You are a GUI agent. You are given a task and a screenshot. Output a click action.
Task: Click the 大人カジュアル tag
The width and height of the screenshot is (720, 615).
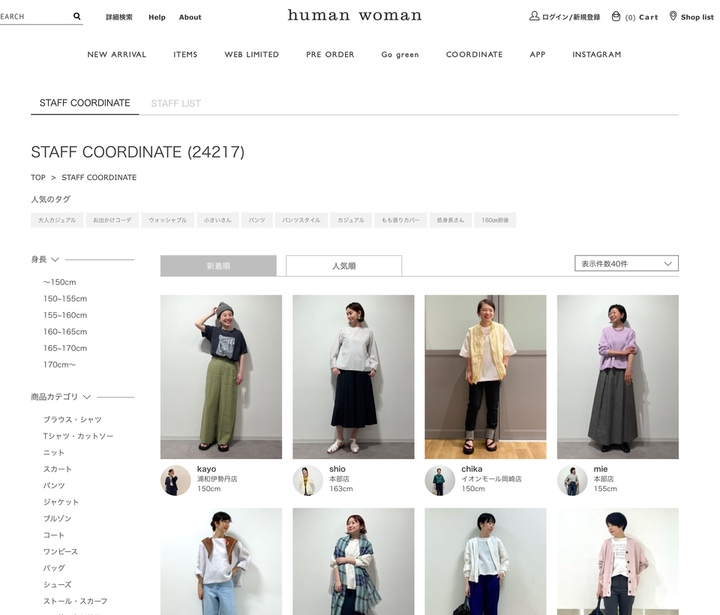click(57, 220)
